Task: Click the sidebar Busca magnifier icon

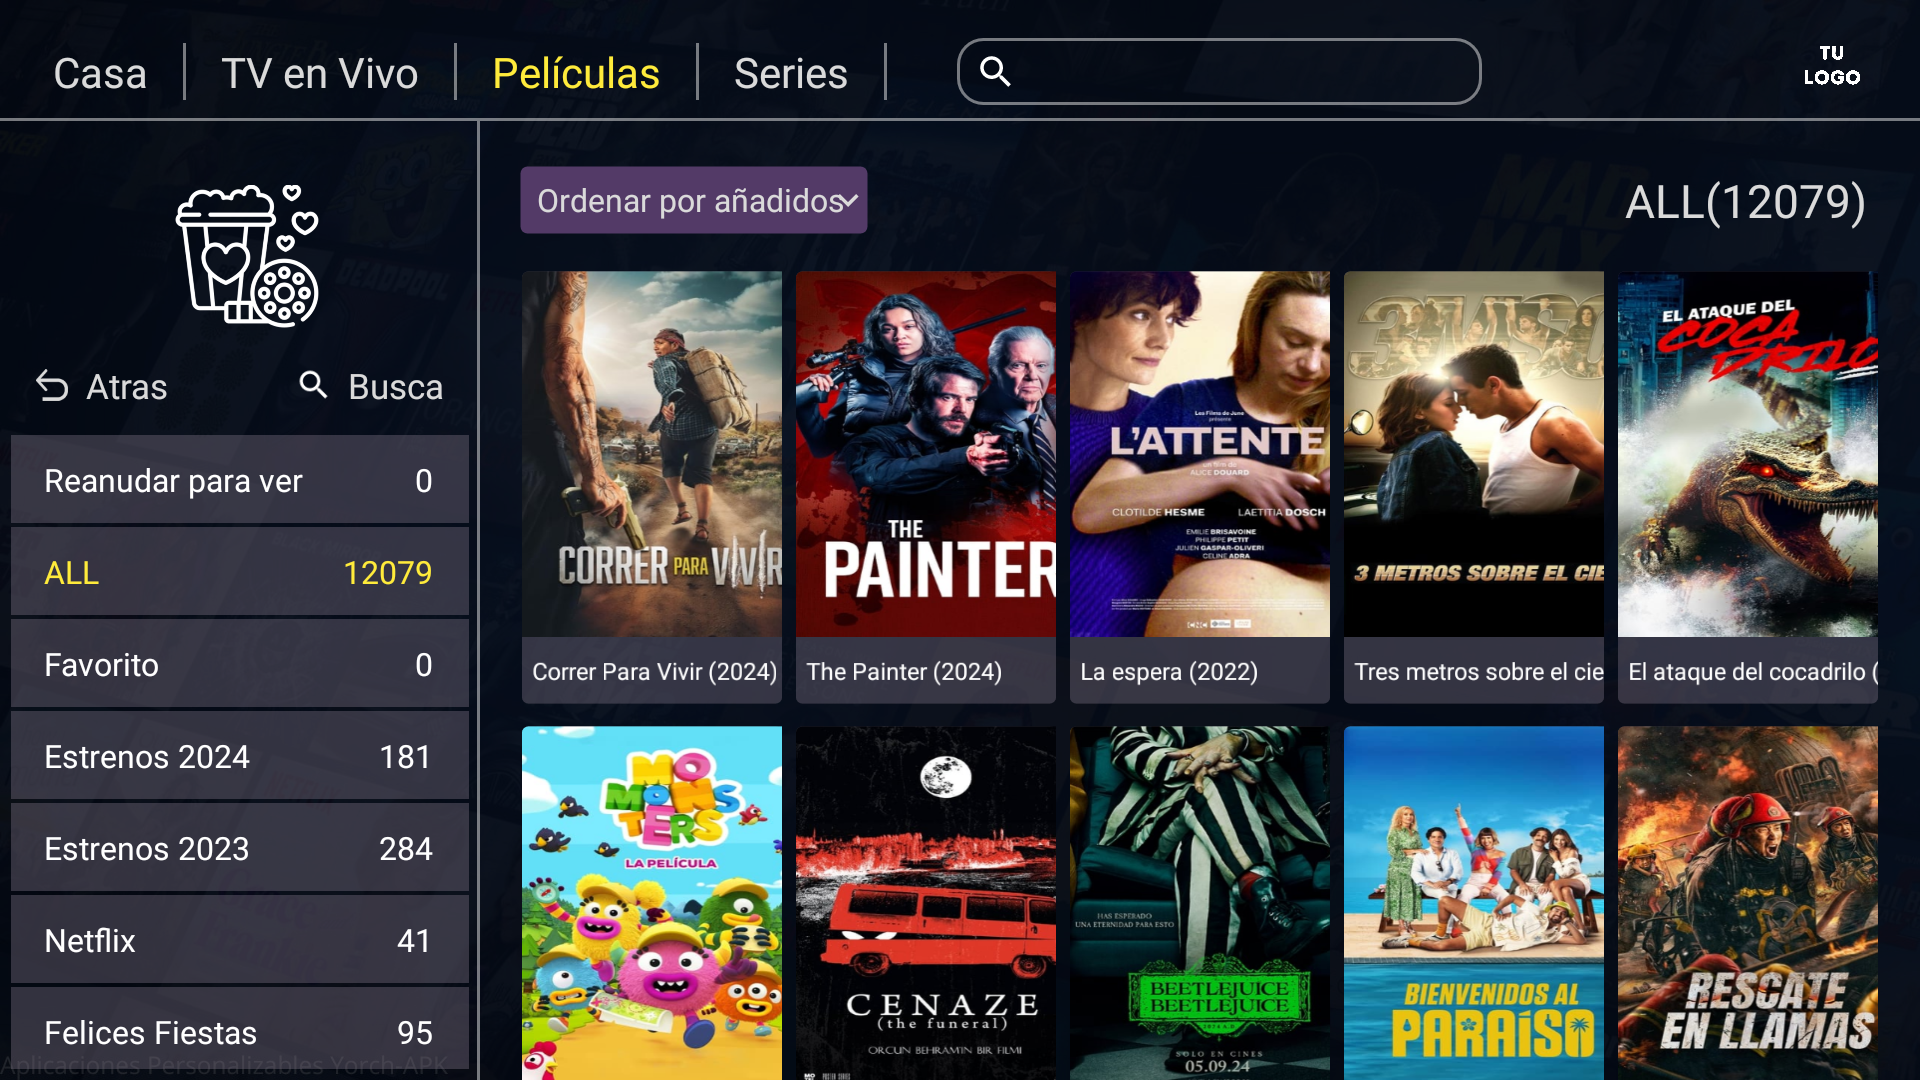Action: click(313, 385)
